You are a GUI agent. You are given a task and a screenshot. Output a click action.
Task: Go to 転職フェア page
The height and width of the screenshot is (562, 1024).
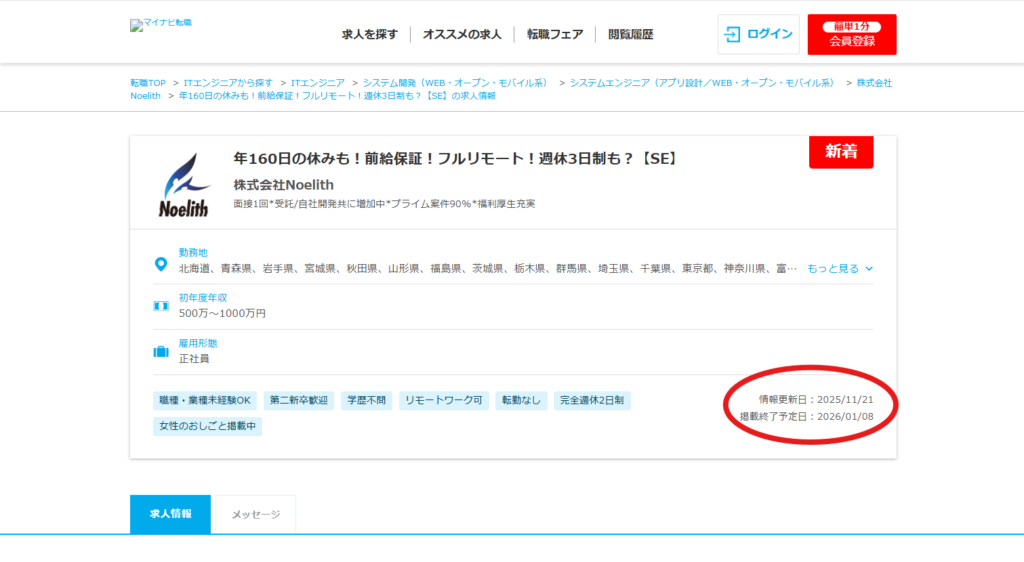[555, 34]
